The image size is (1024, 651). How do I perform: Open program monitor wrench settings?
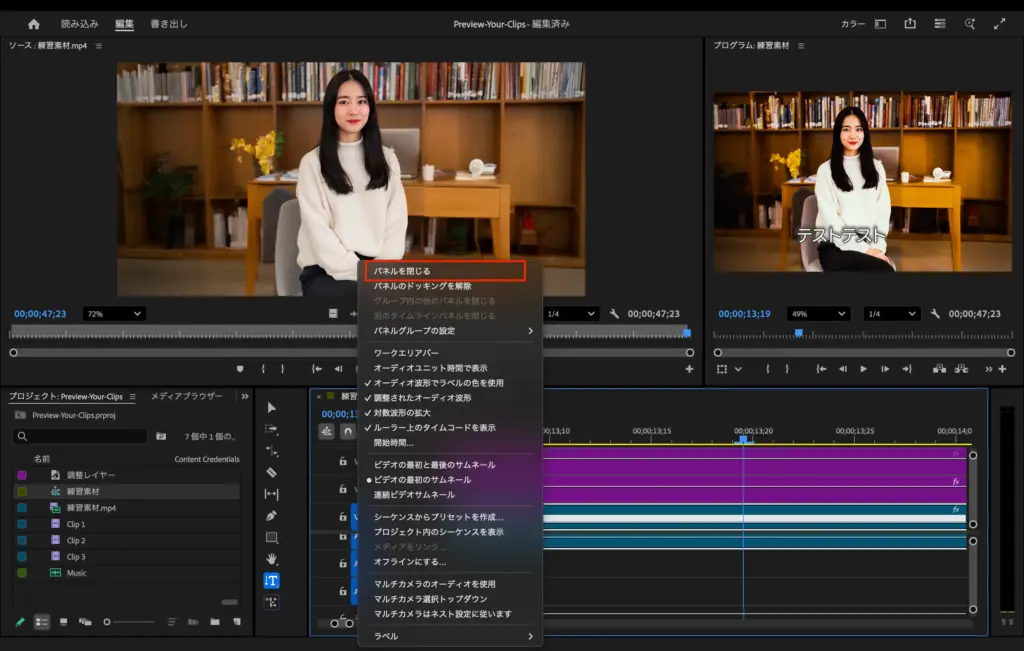point(934,313)
